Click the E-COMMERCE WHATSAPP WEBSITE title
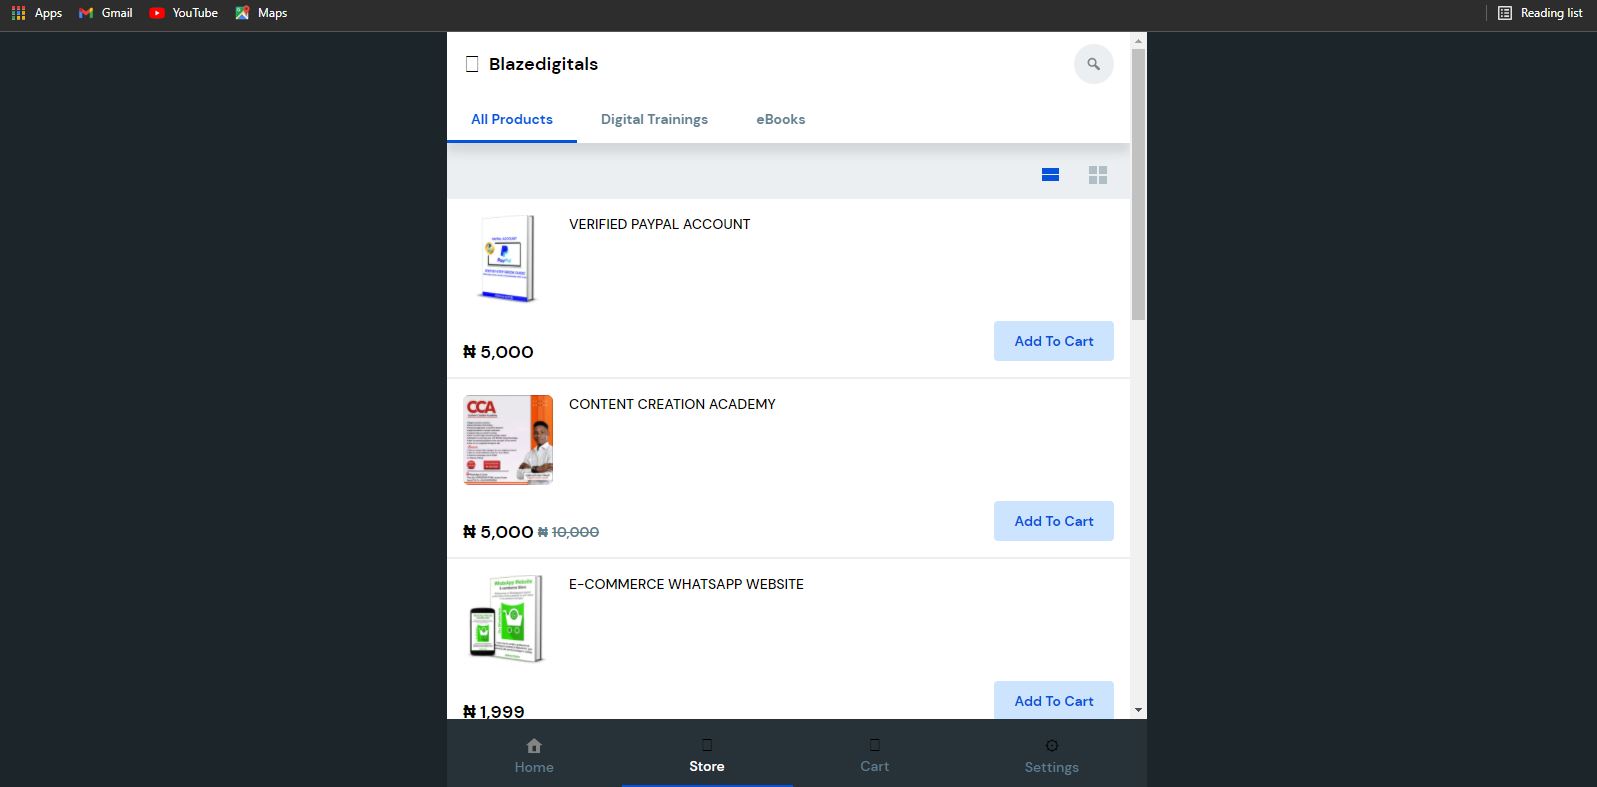 click(x=686, y=584)
